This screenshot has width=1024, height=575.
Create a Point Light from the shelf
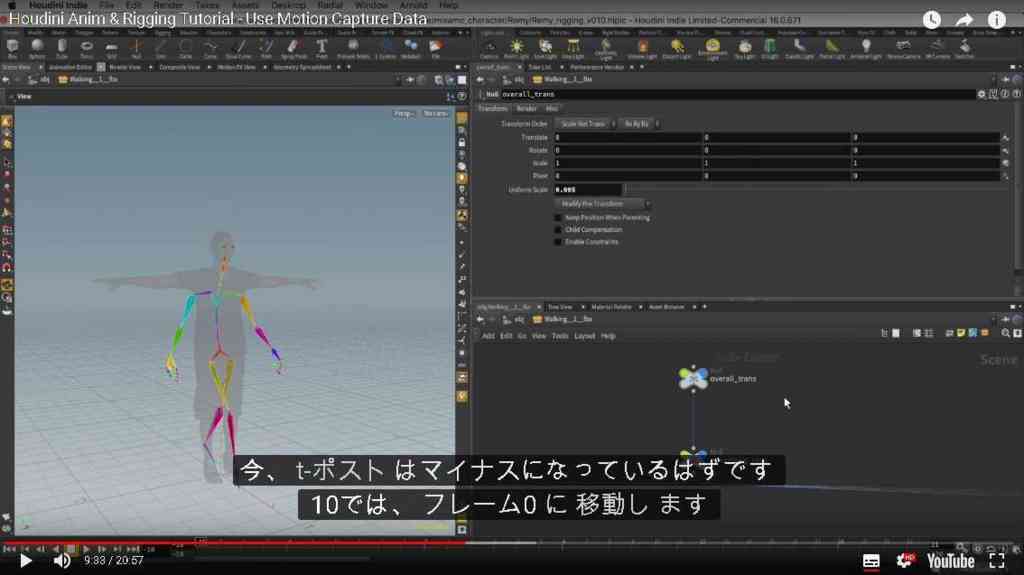tap(517, 47)
